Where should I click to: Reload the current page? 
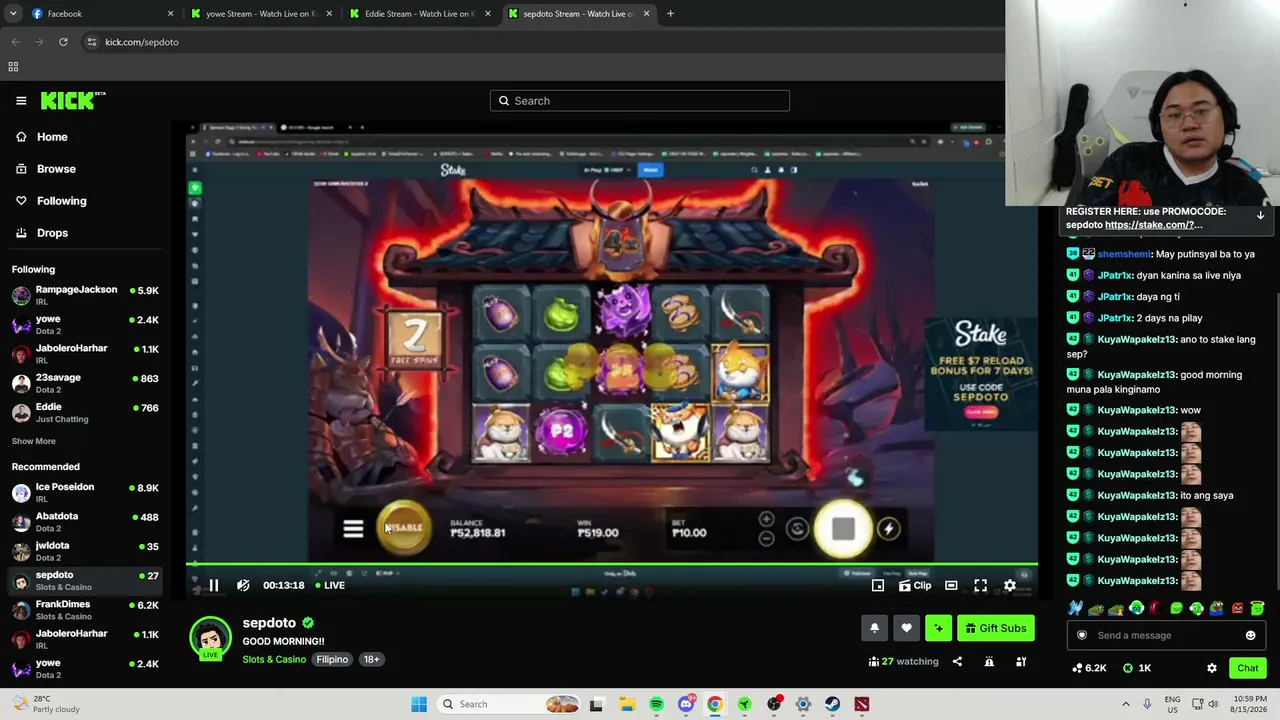(63, 42)
